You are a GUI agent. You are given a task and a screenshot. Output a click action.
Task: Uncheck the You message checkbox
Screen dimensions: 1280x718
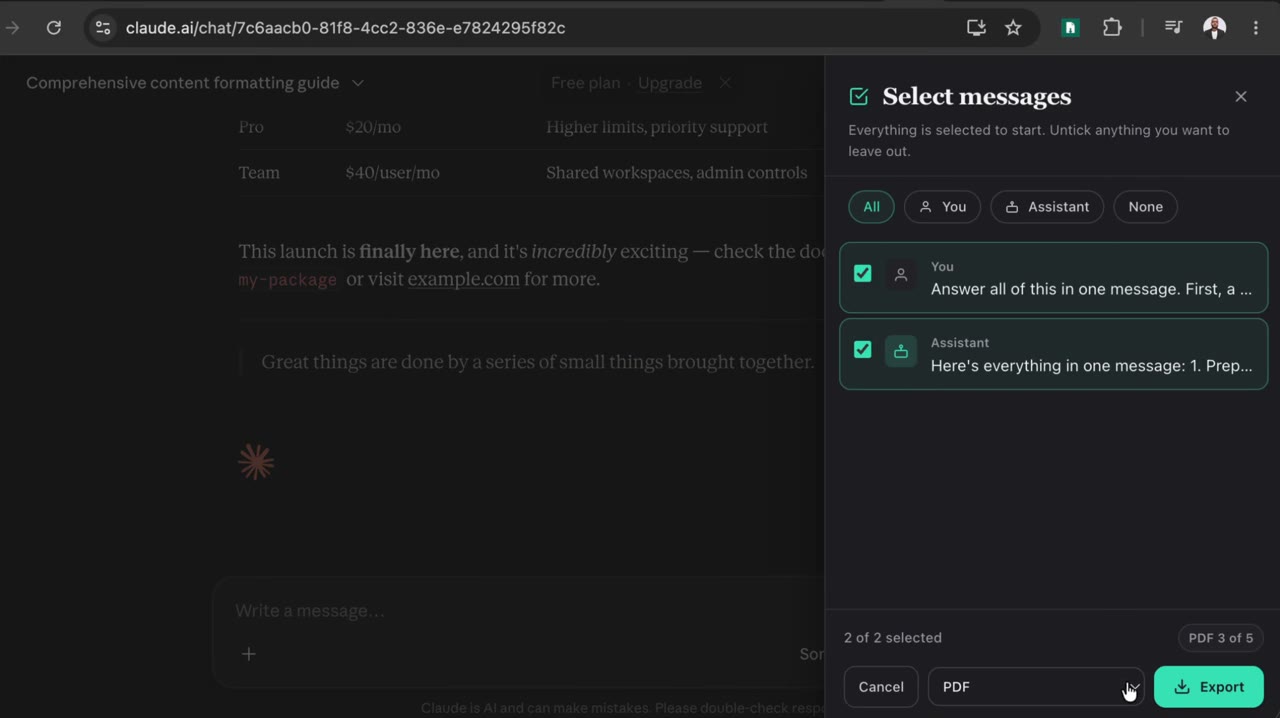tap(862, 273)
